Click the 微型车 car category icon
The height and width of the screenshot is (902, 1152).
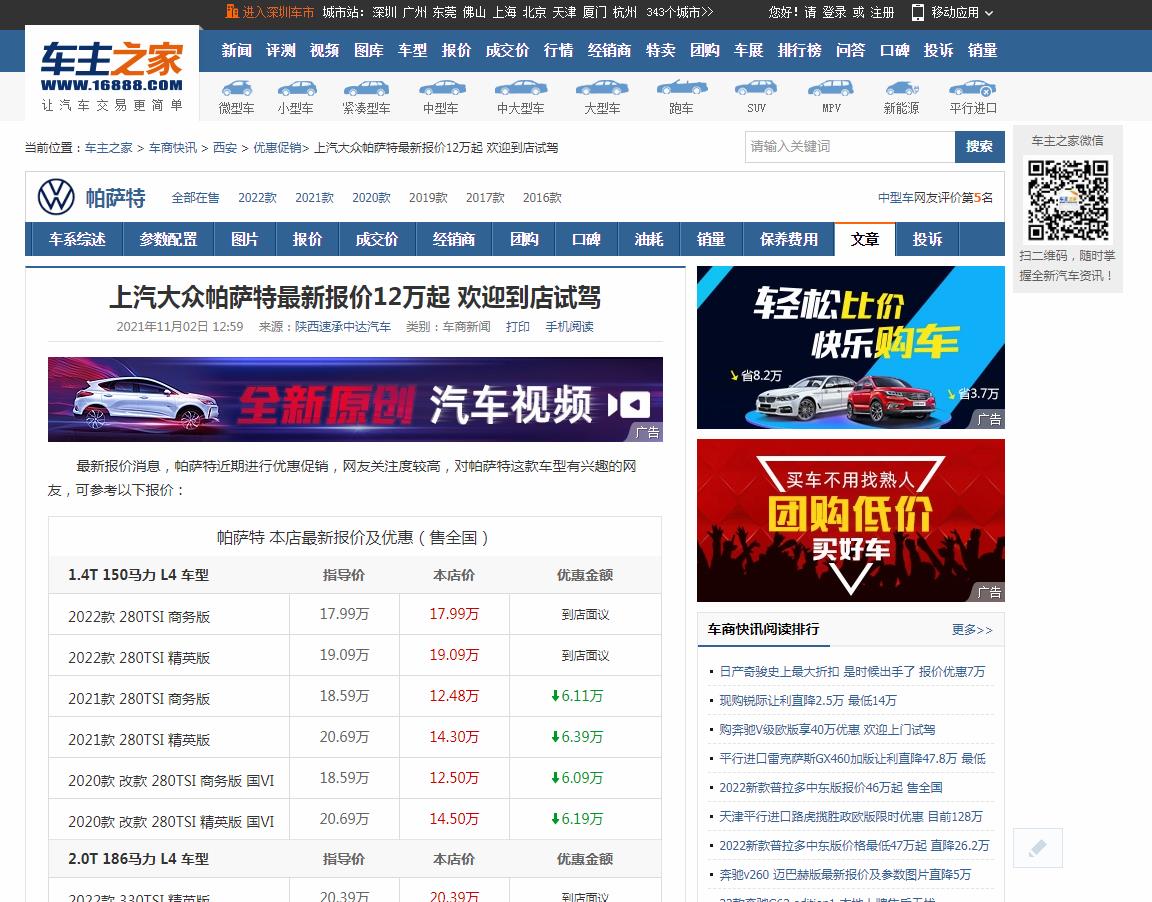point(237,89)
